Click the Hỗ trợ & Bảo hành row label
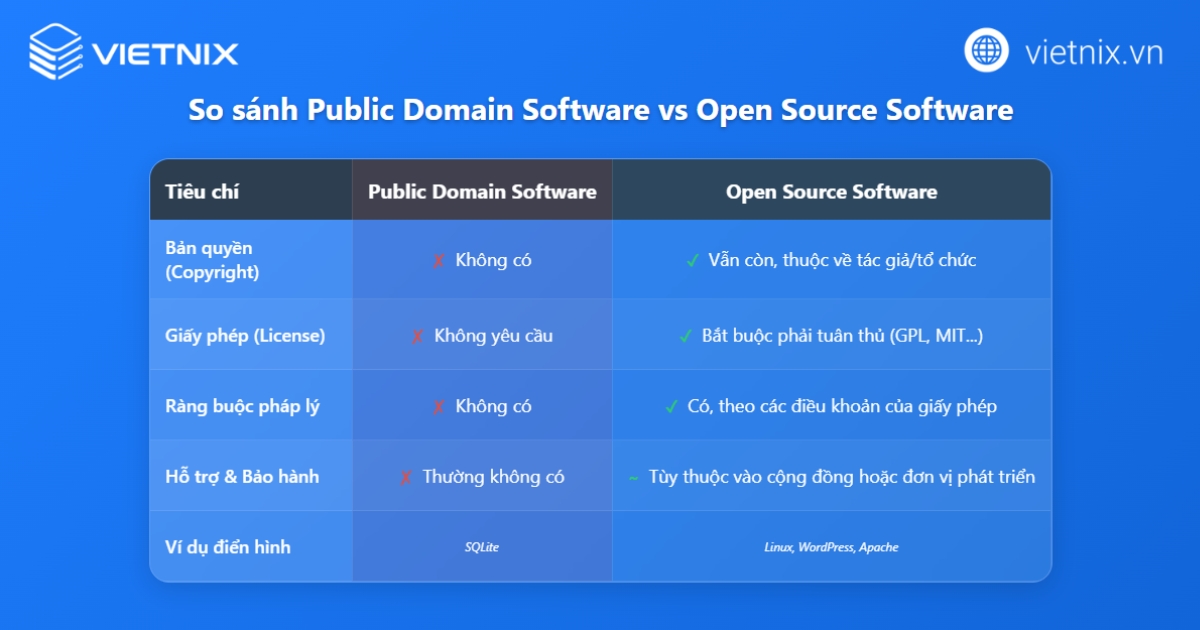The height and width of the screenshot is (630, 1200). tap(242, 477)
